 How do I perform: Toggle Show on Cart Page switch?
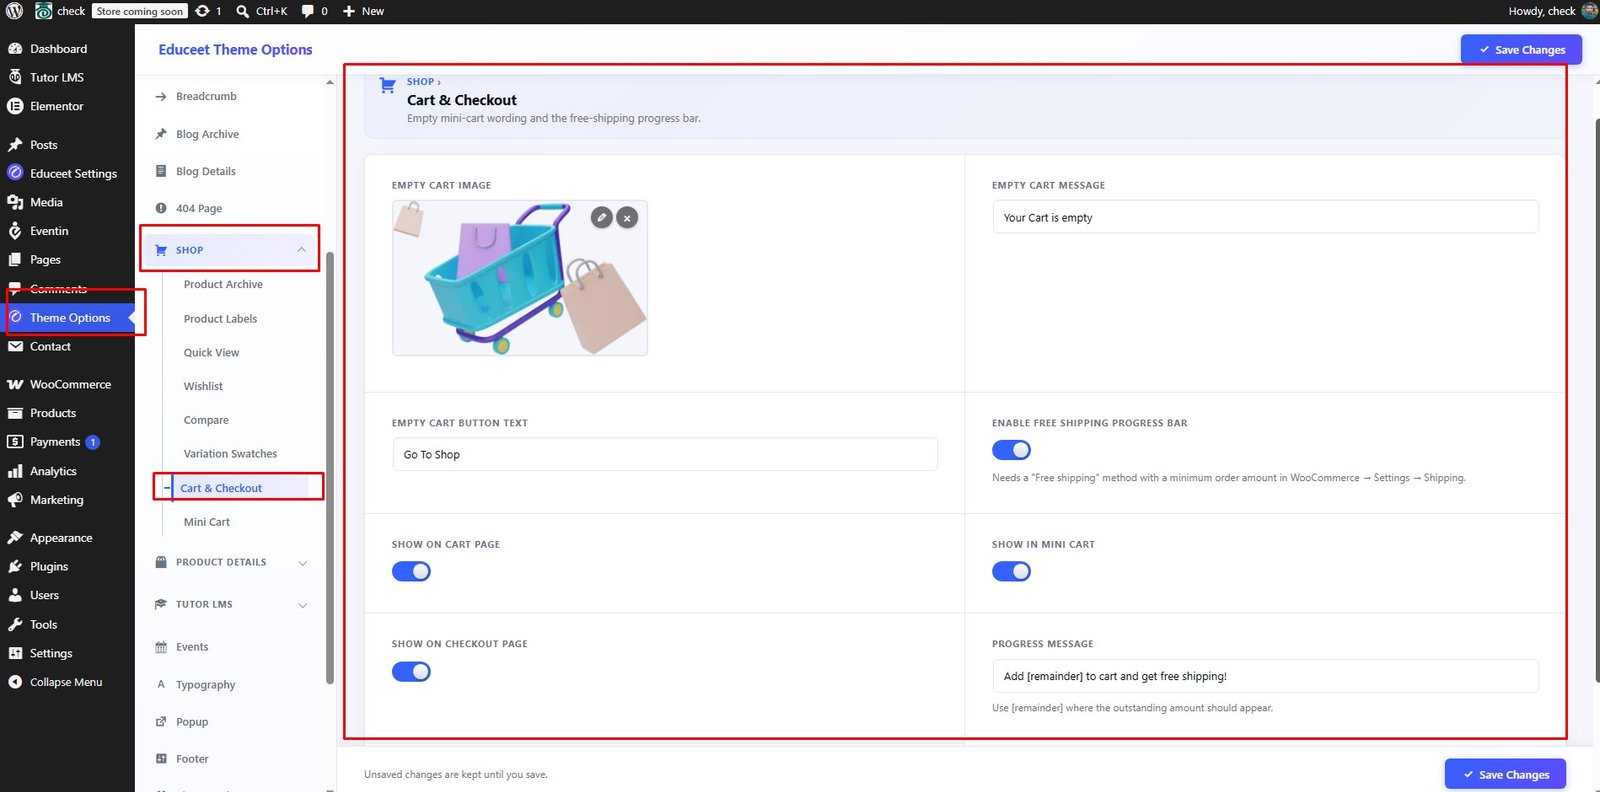[x=411, y=572]
